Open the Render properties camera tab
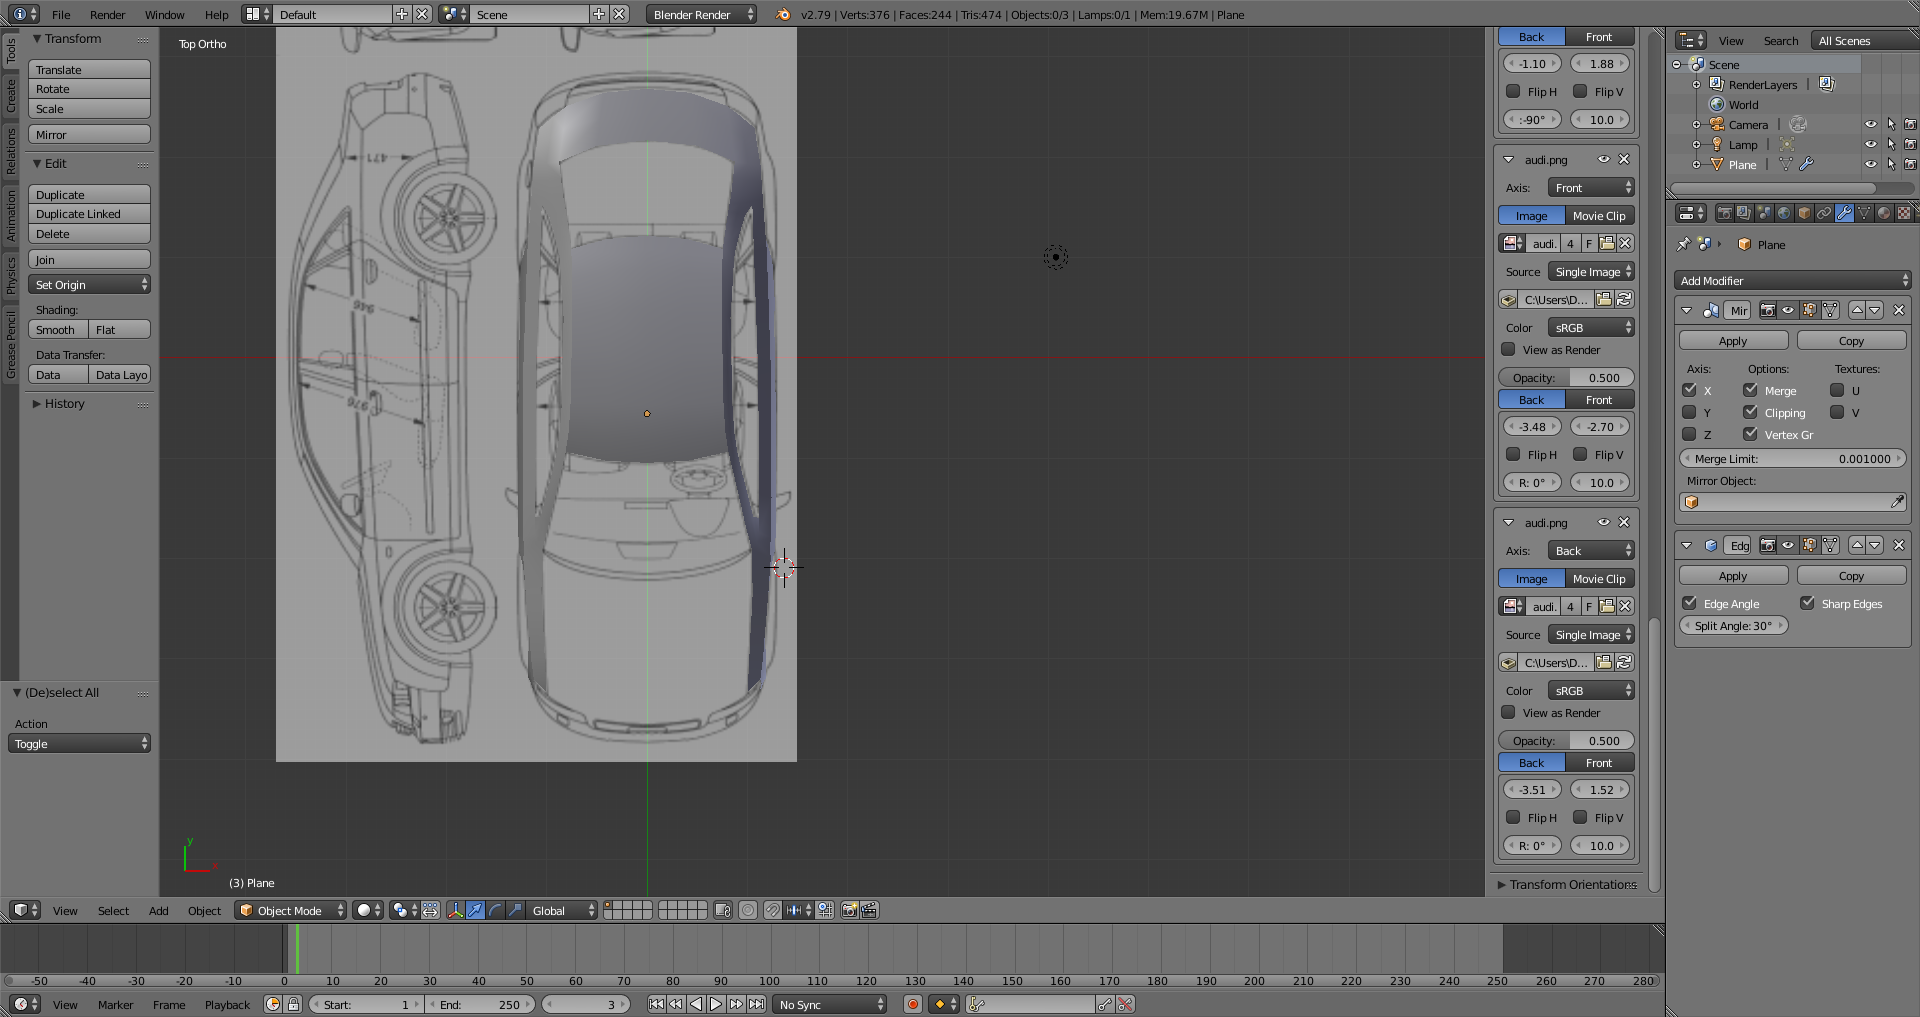This screenshot has width=1920, height=1017. (1724, 213)
